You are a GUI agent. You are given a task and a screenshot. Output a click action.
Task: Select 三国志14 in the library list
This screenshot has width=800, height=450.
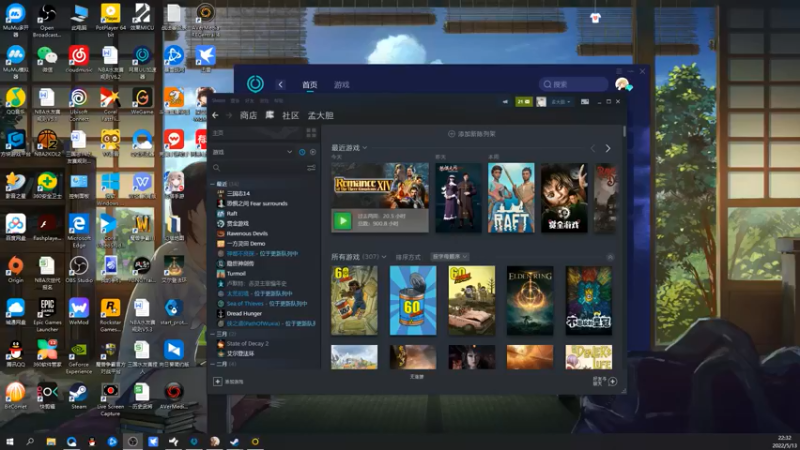click(x=238, y=193)
